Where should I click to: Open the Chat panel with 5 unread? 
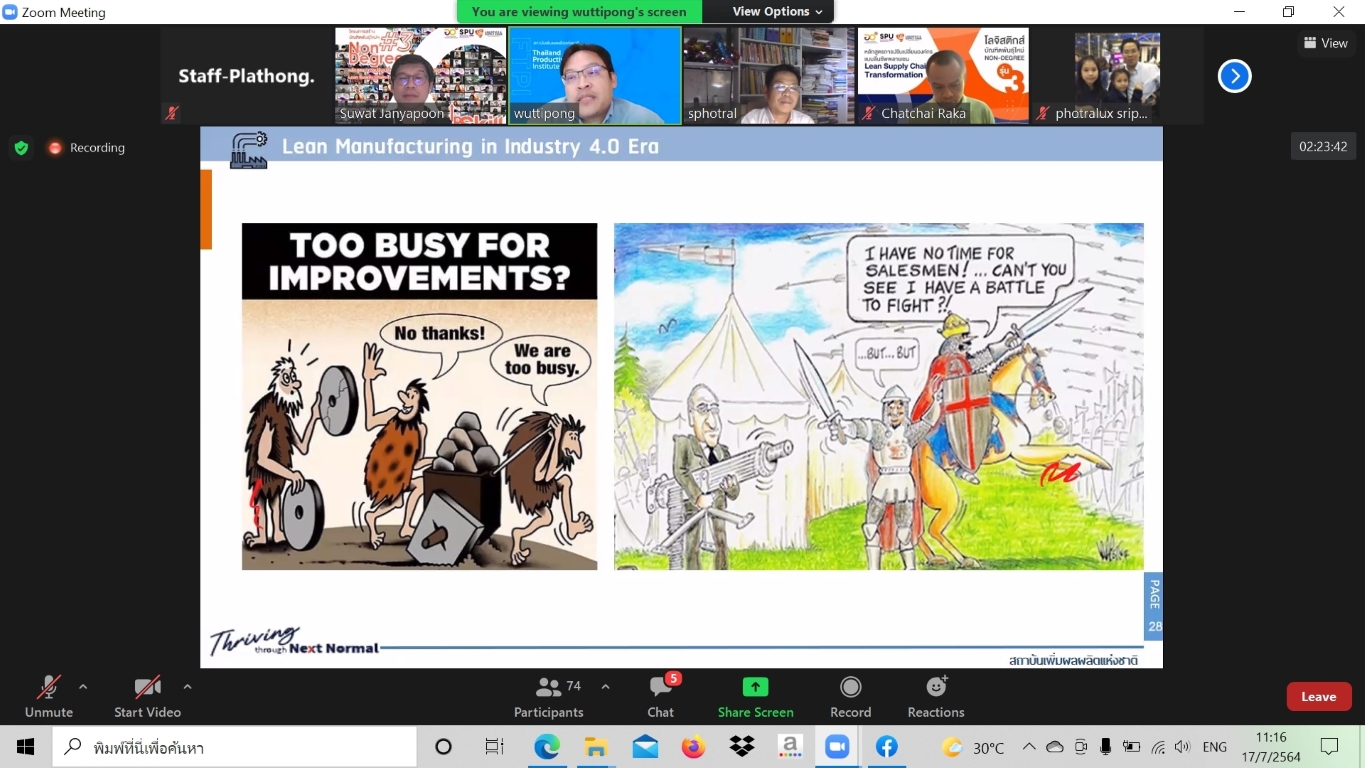click(x=661, y=696)
